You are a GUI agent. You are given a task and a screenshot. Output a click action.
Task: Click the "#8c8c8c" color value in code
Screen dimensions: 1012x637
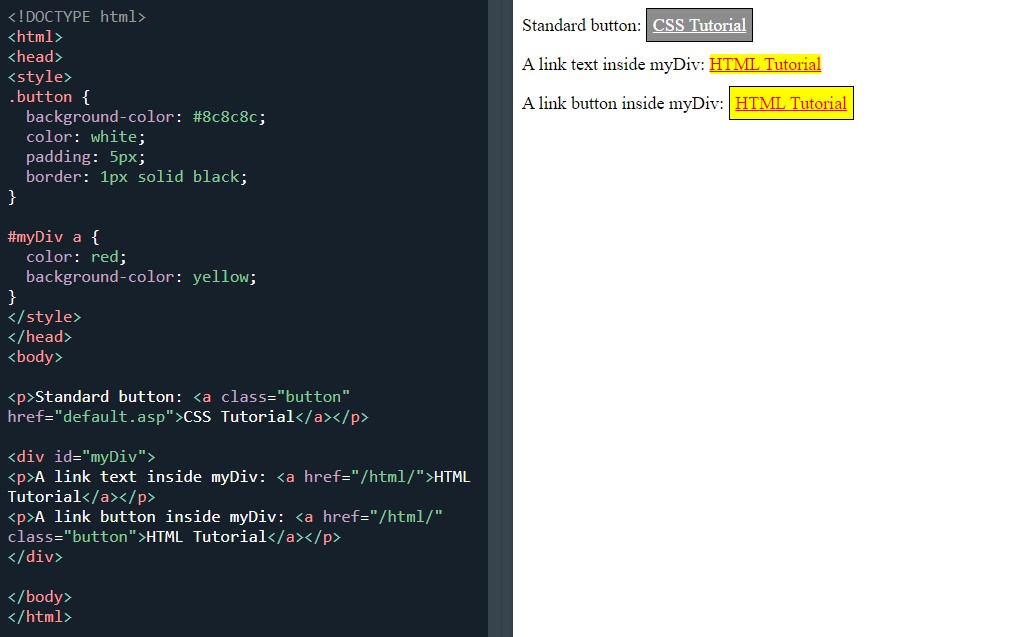[x=229, y=117]
